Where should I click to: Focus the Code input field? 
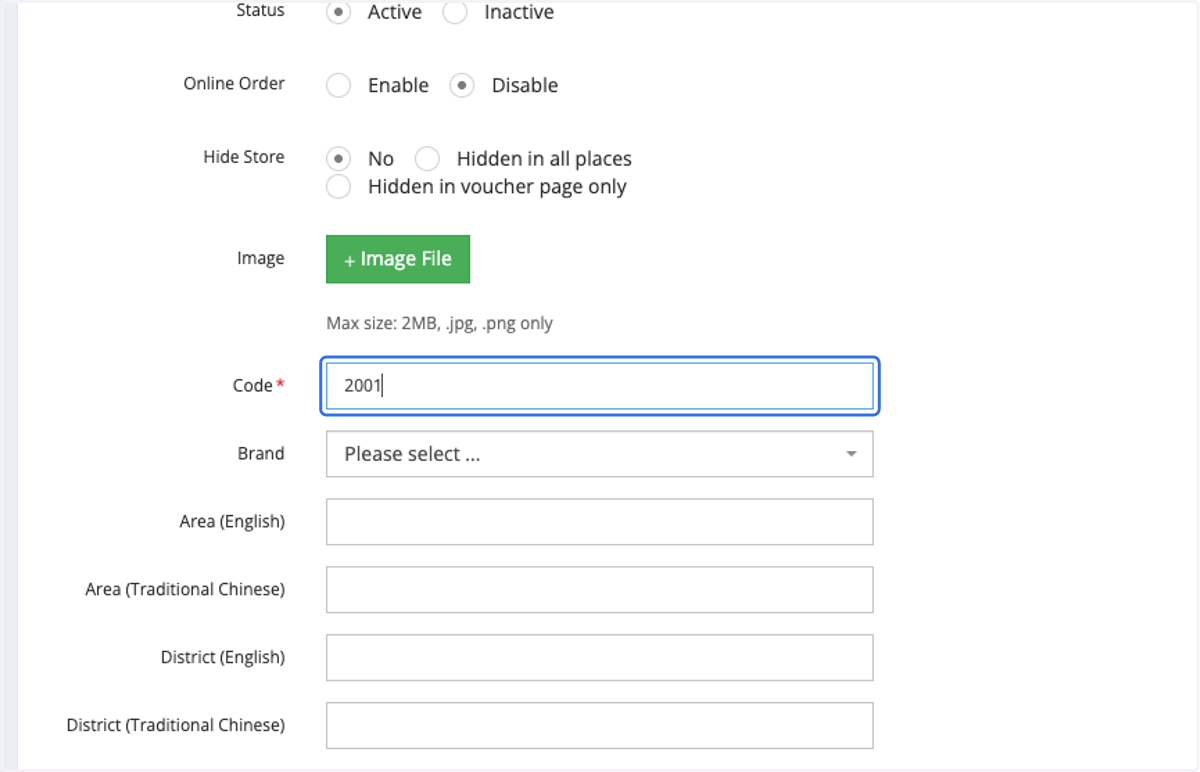[x=600, y=386]
